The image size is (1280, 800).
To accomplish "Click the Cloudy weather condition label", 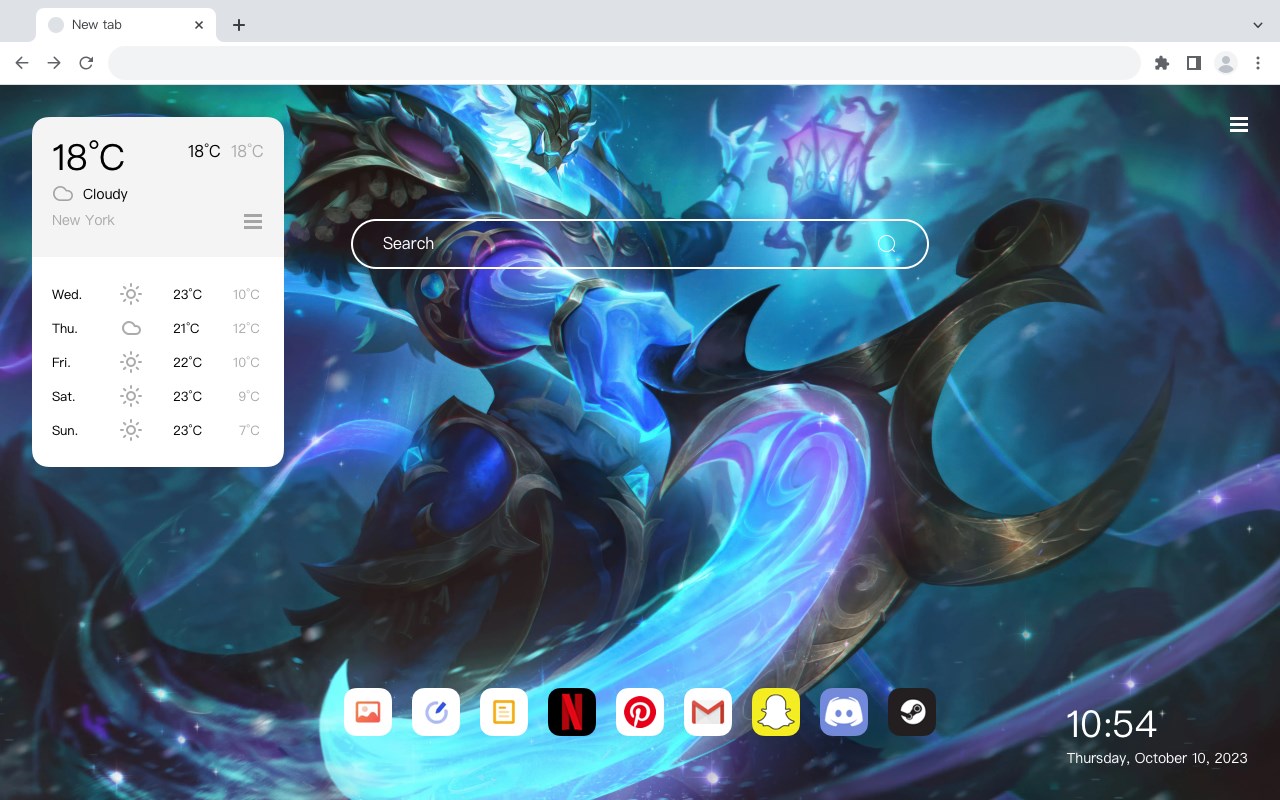I will click(x=105, y=194).
